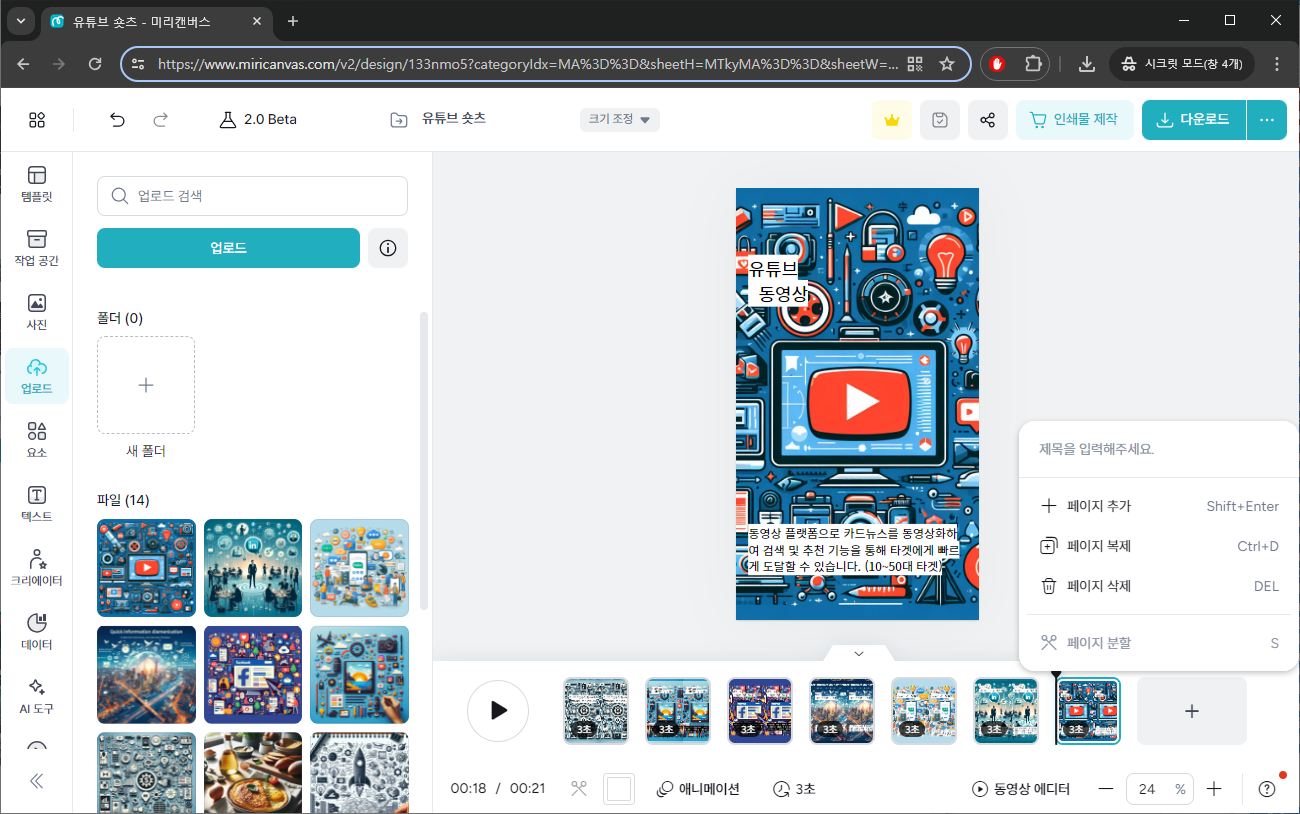Open the 3초 page duration setting
Screen dimensions: 1300x814
[x=794, y=789]
